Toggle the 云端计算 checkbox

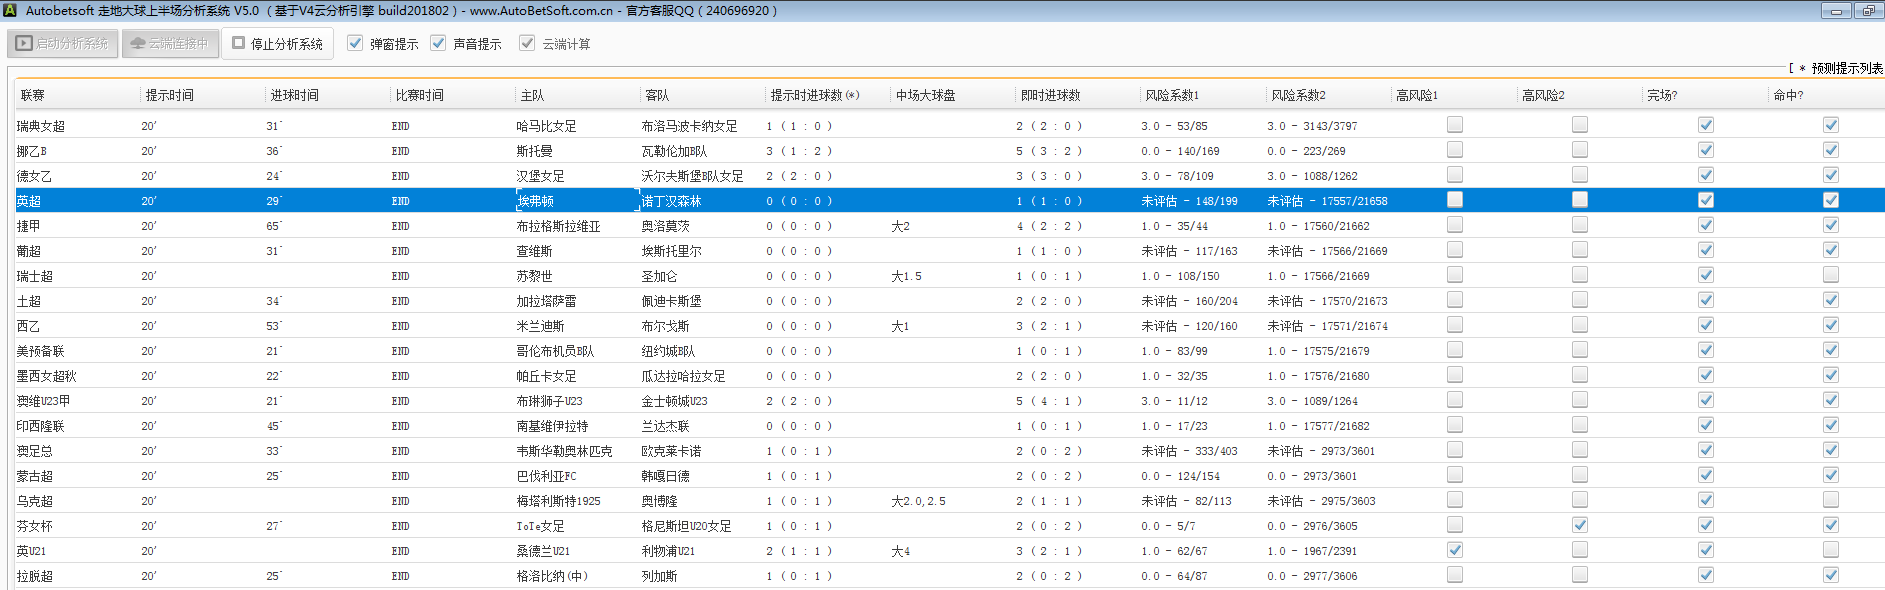527,43
